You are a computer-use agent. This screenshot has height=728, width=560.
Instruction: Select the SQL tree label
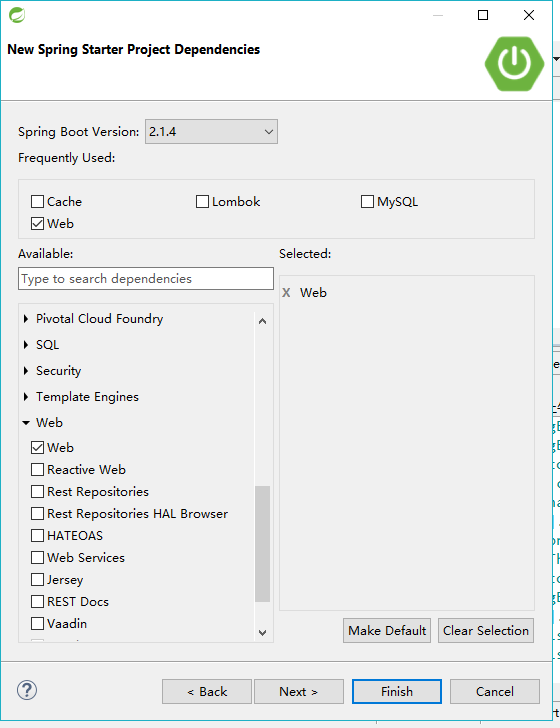tap(47, 345)
